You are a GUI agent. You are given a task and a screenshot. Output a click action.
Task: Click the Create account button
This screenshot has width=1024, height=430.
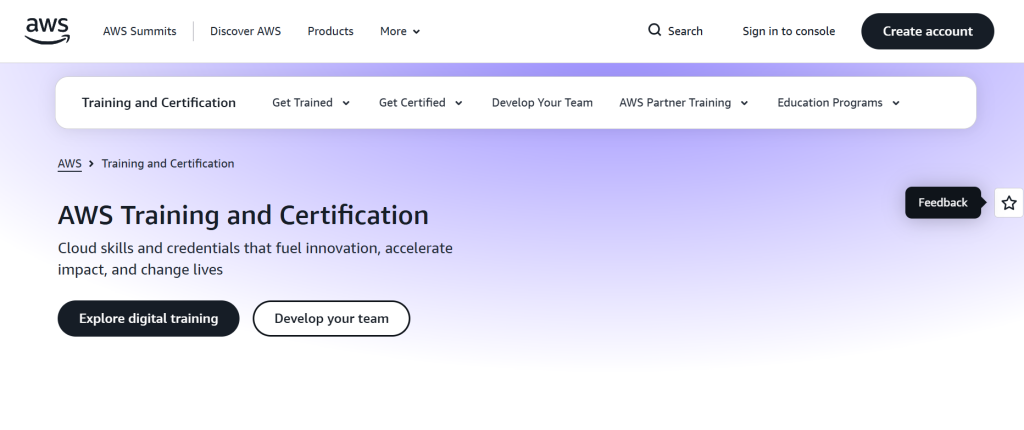927,31
